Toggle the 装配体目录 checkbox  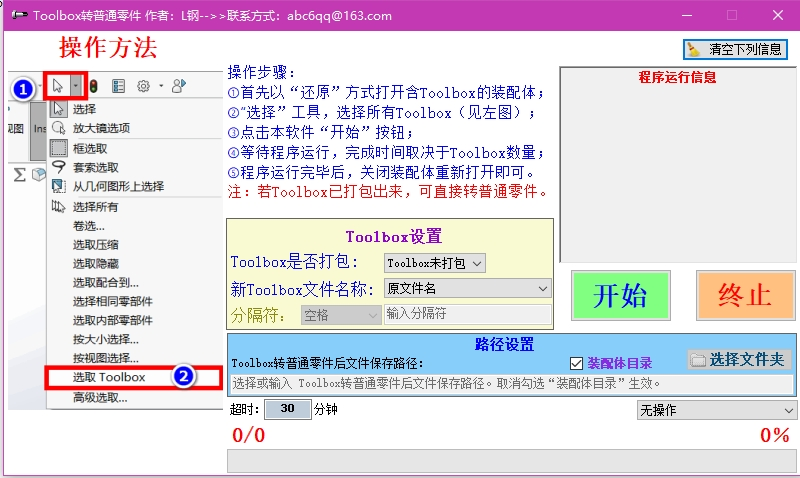[x=576, y=363]
